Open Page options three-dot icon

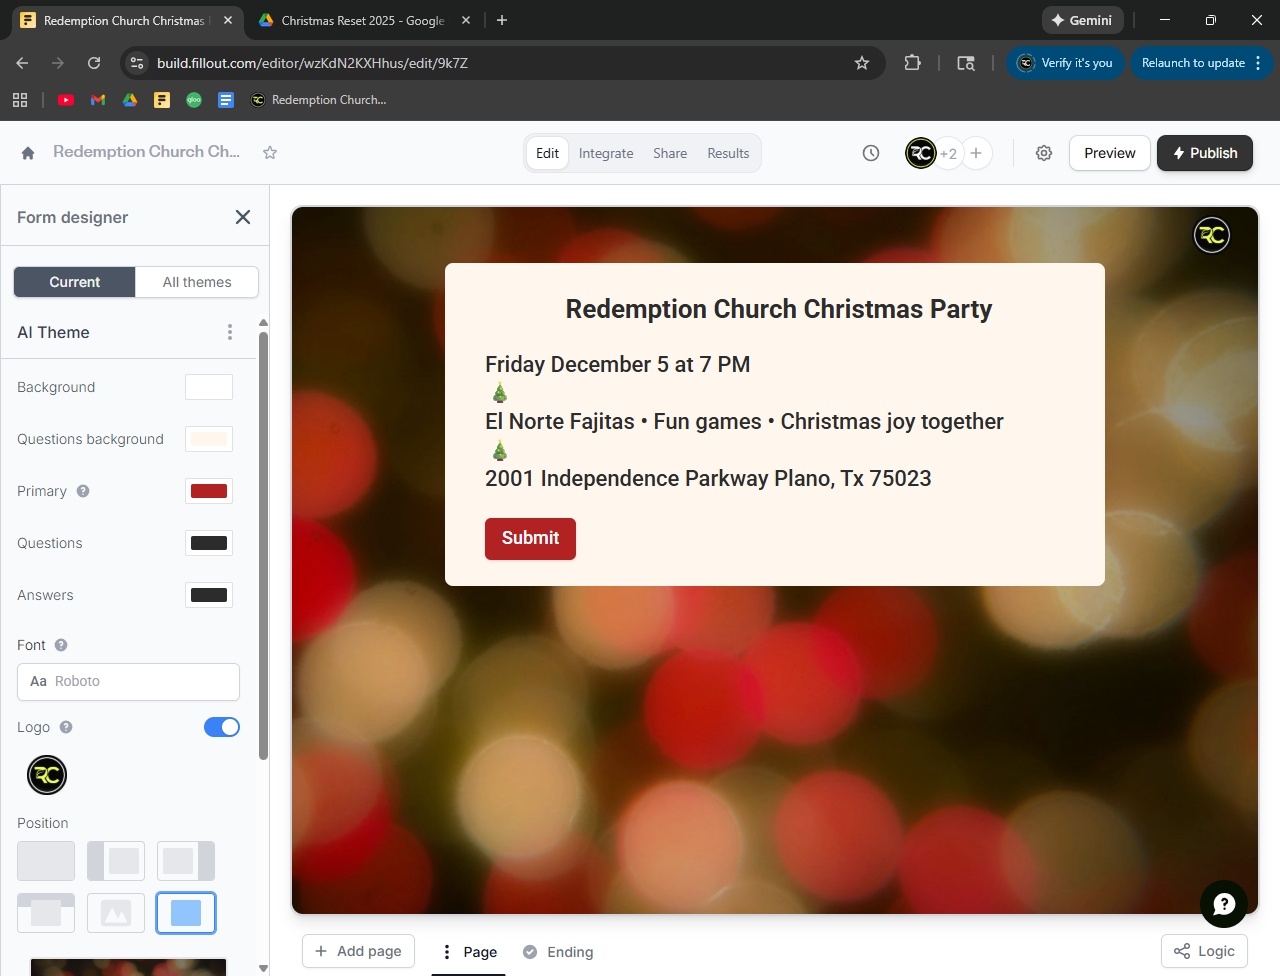pos(447,952)
